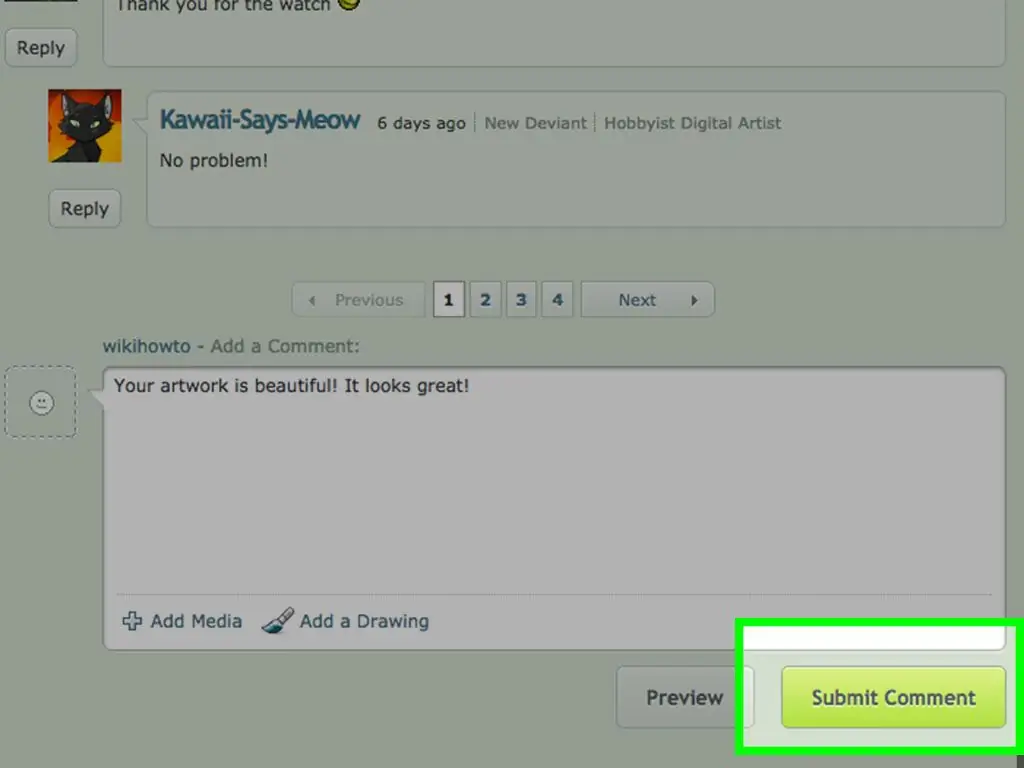Click the Add Media plus icon
The width and height of the screenshot is (1024, 768).
coord(132,621)
